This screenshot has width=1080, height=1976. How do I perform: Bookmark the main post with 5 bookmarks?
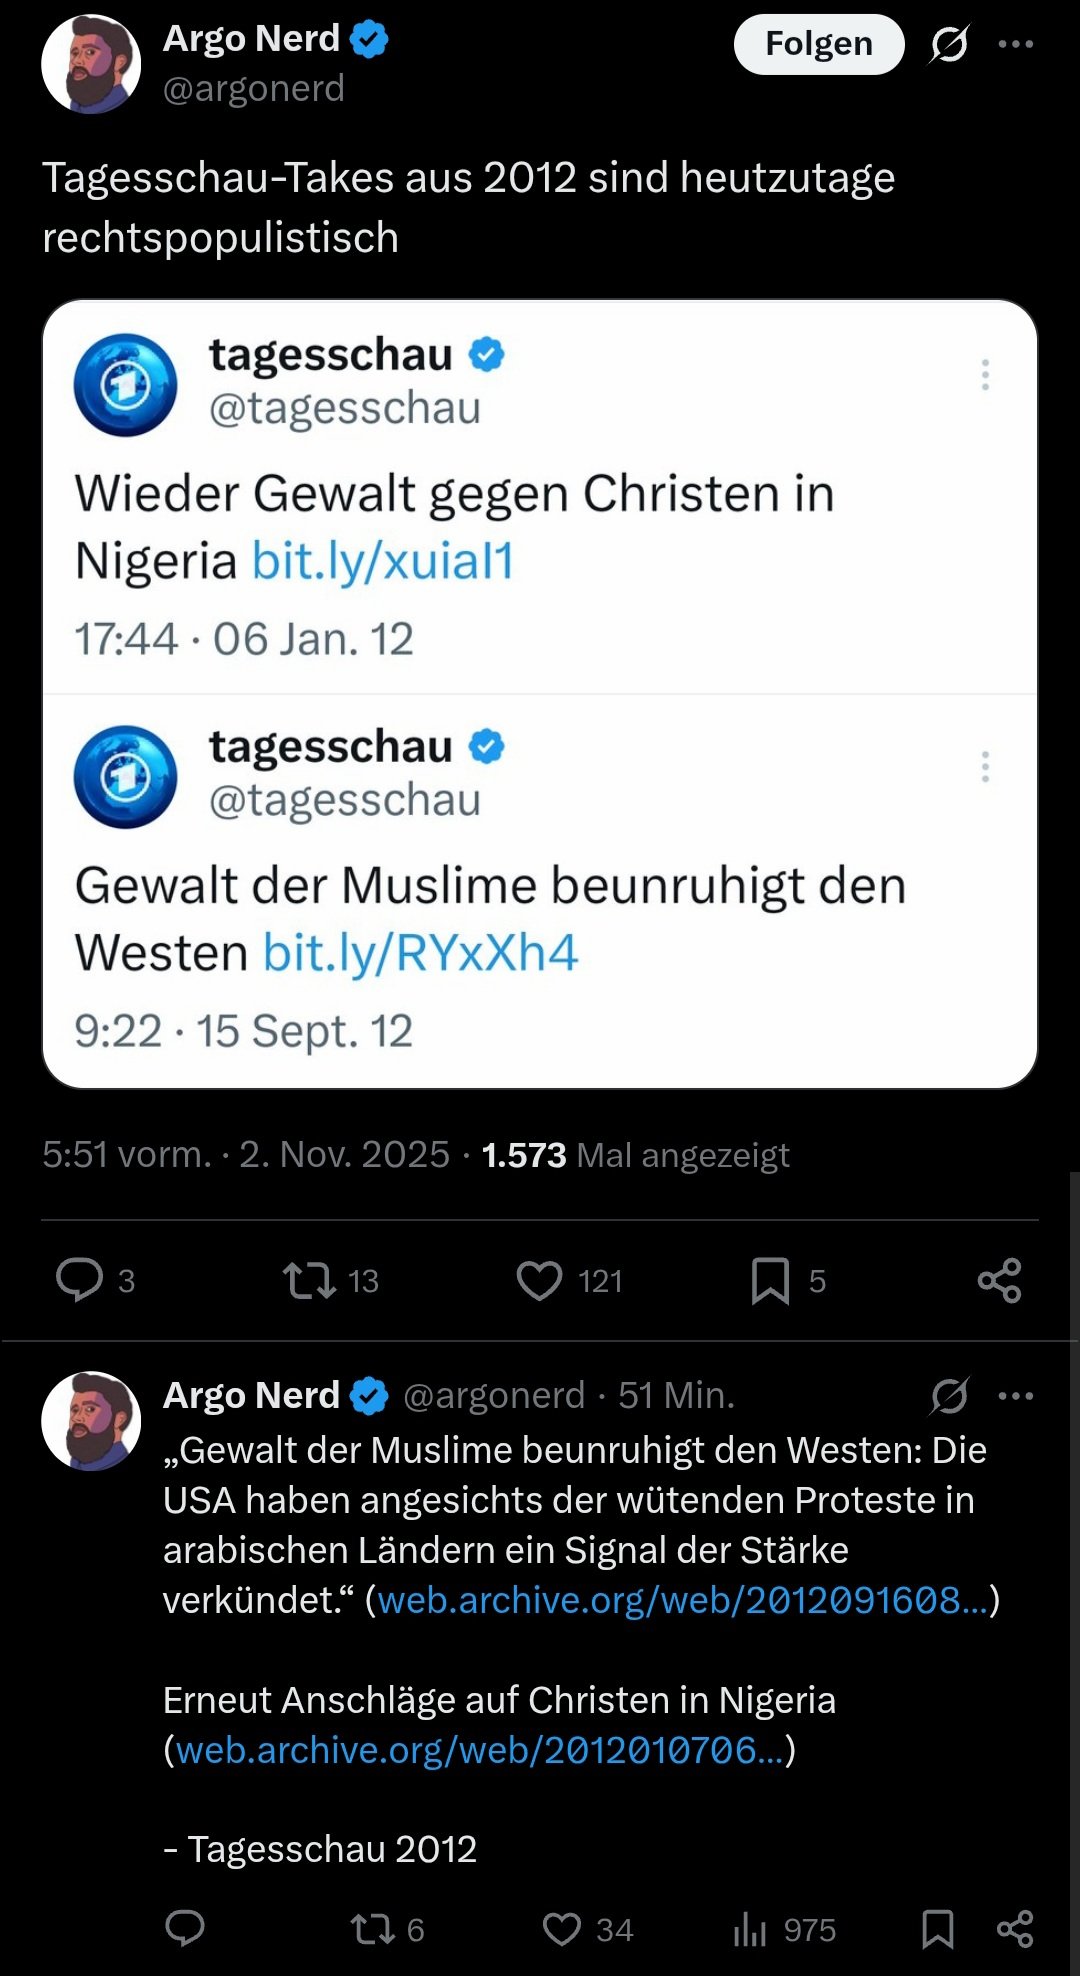click(x=770, y=1280)
